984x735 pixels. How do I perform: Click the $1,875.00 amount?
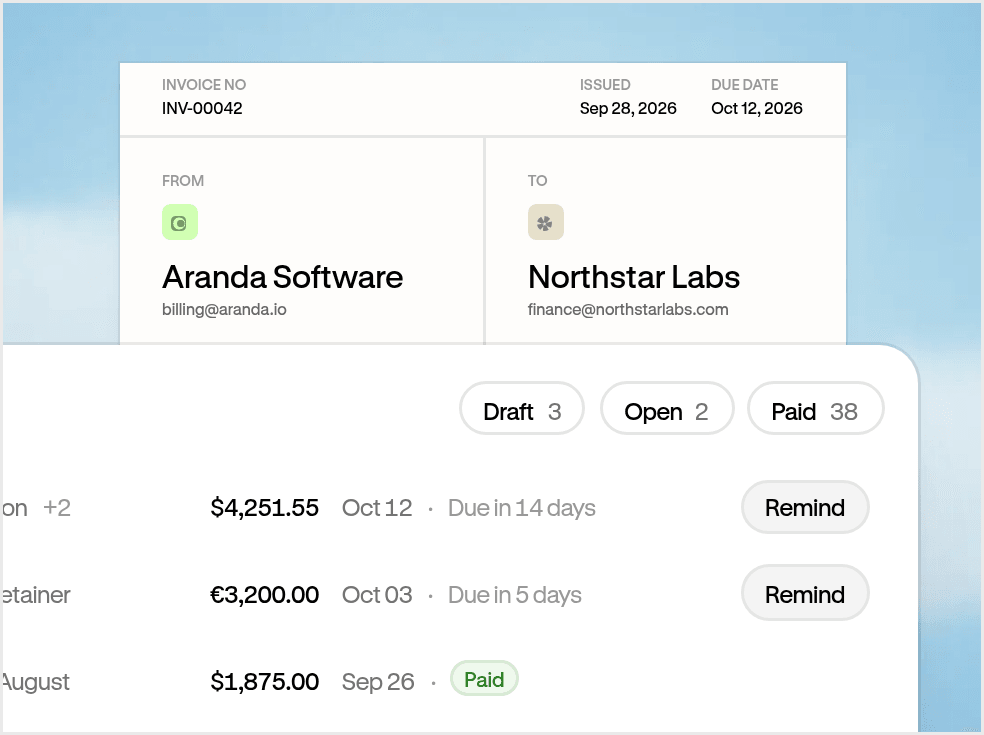(x=264, y=682)
